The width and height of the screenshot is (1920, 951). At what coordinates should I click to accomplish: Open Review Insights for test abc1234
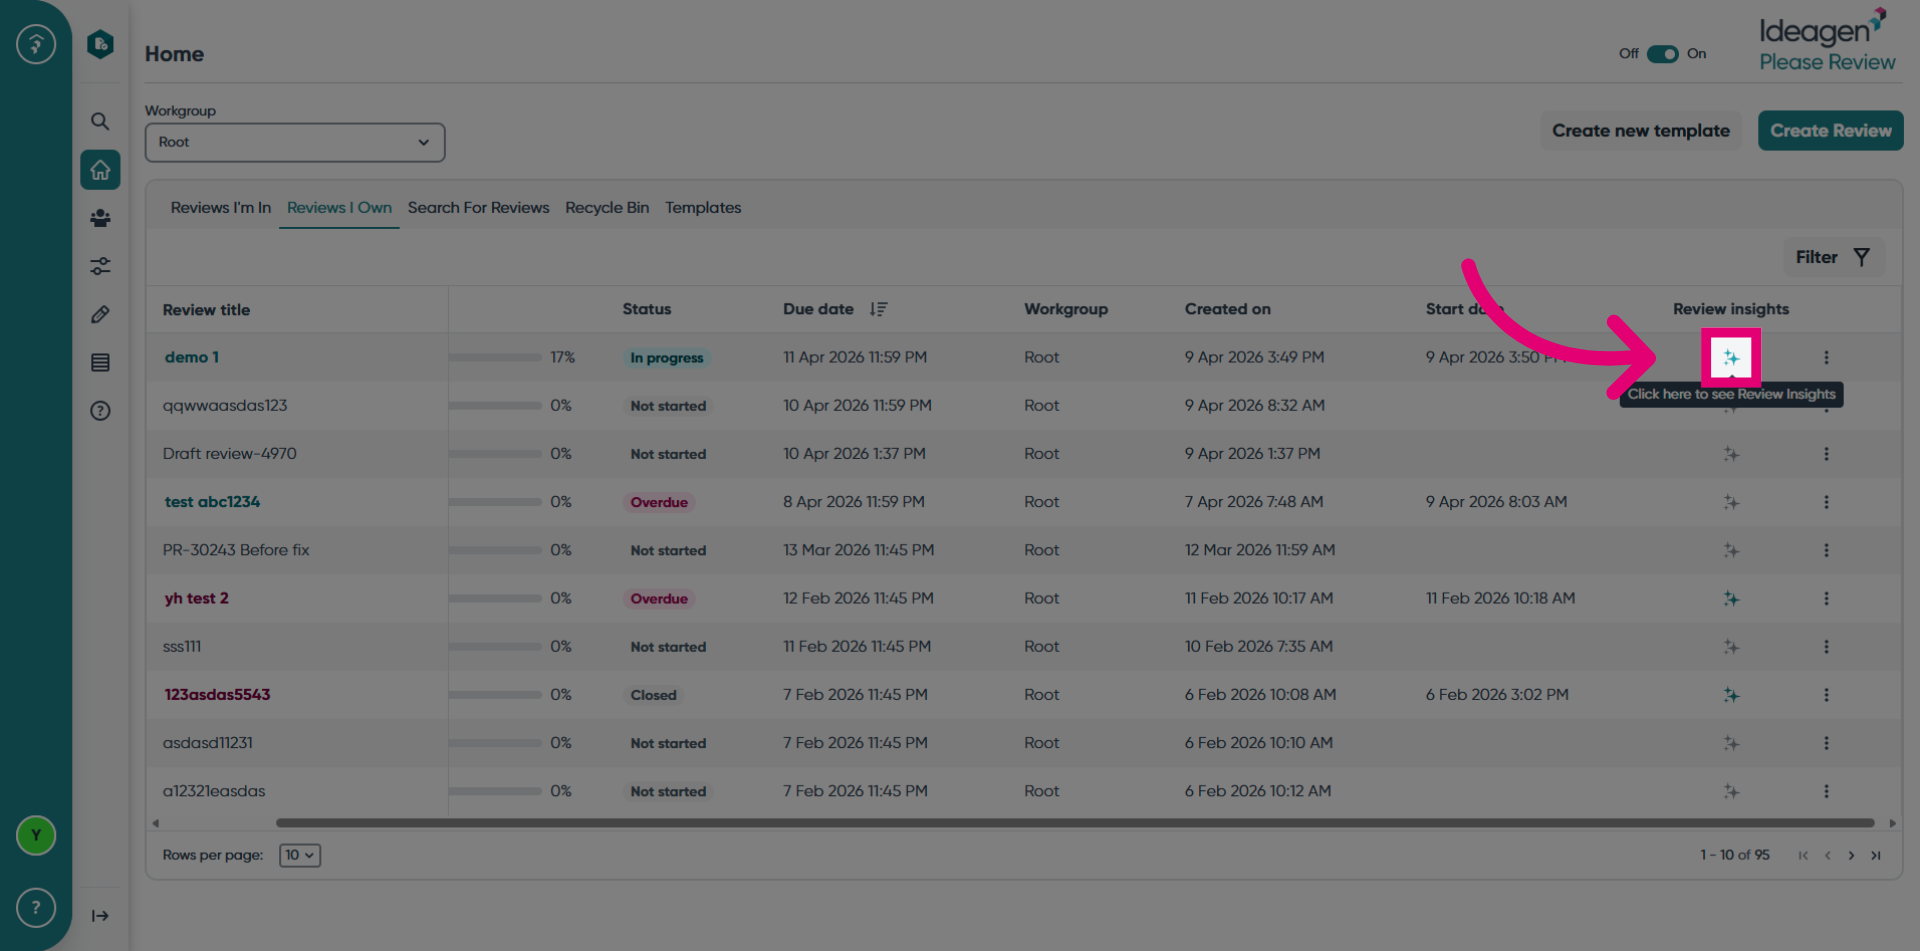click(1731, 502)
